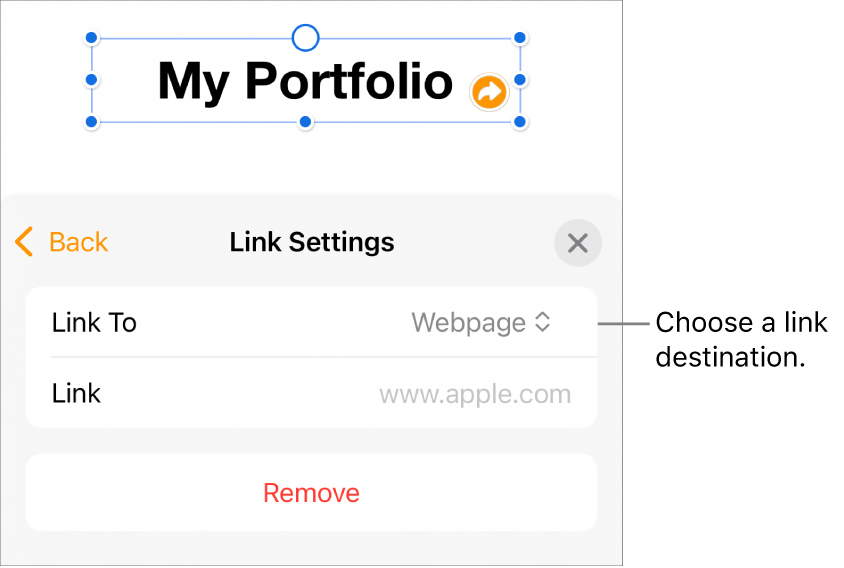
Task: Click the bottom-center selection handle
Action: coord(306,122)
